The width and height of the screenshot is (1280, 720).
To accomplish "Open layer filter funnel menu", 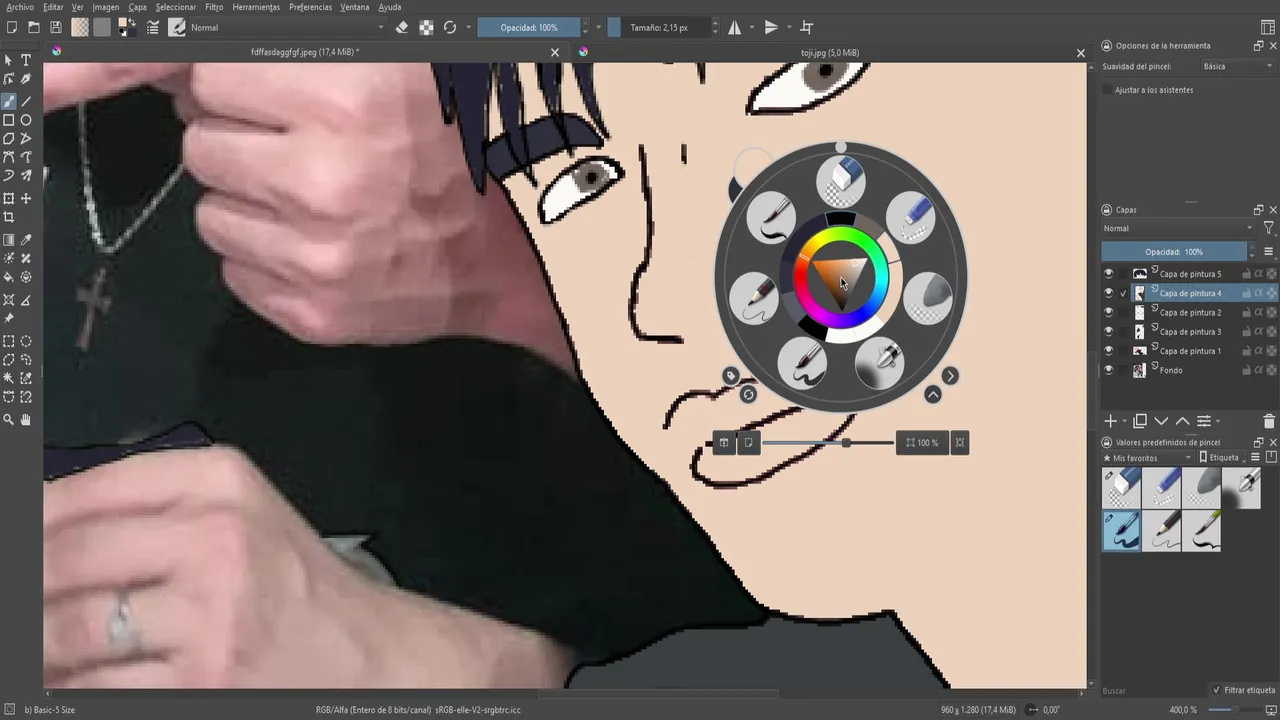I will 1268,228.
